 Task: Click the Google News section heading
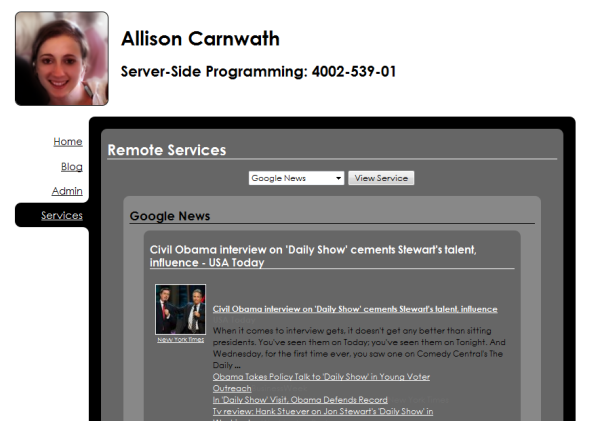pyautogui.click(x=170, y=216)
